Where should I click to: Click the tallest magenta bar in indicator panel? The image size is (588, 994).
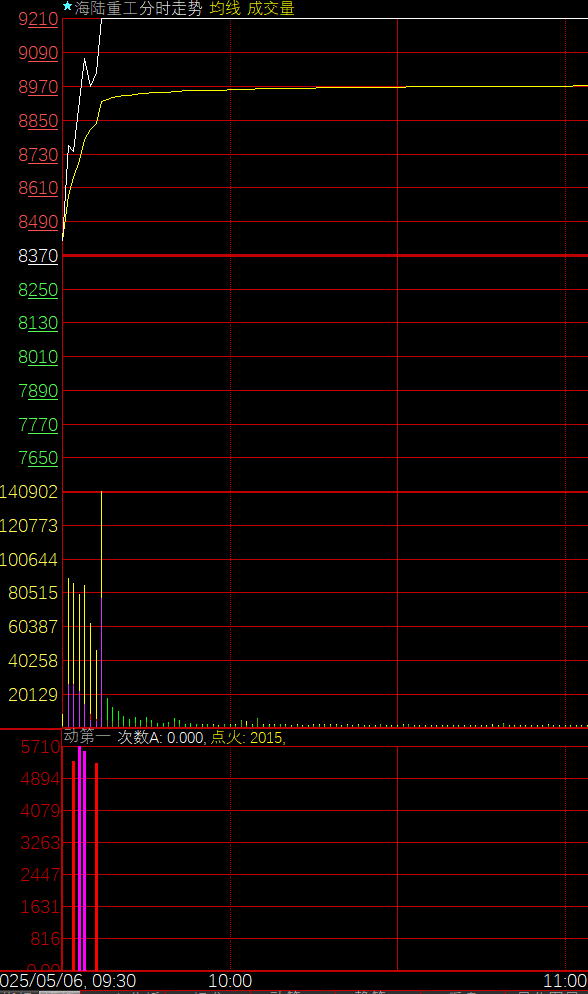(x=80, y=858)
